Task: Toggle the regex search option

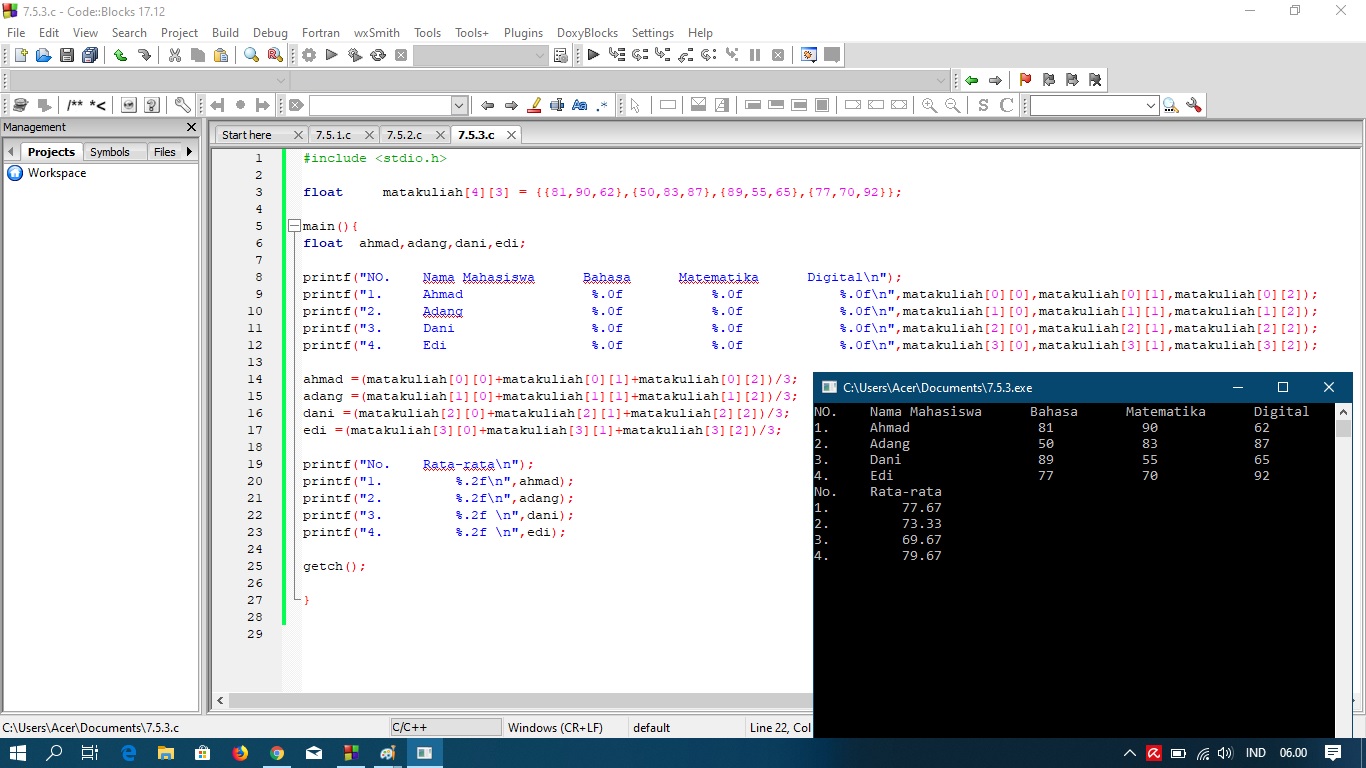Action: 602,105
